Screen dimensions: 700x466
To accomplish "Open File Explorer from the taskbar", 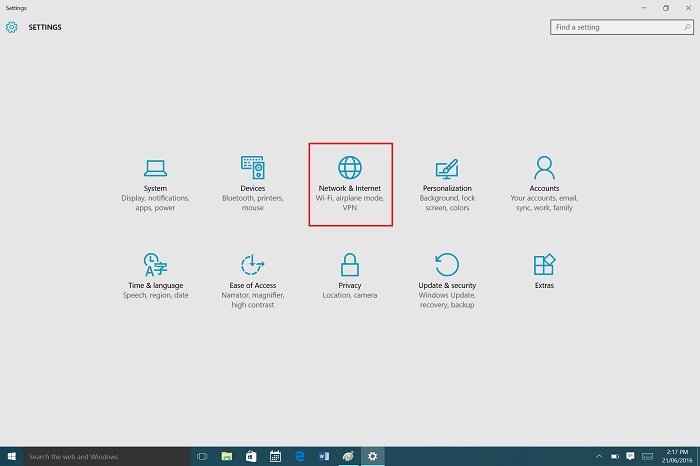I will [227, 456].
